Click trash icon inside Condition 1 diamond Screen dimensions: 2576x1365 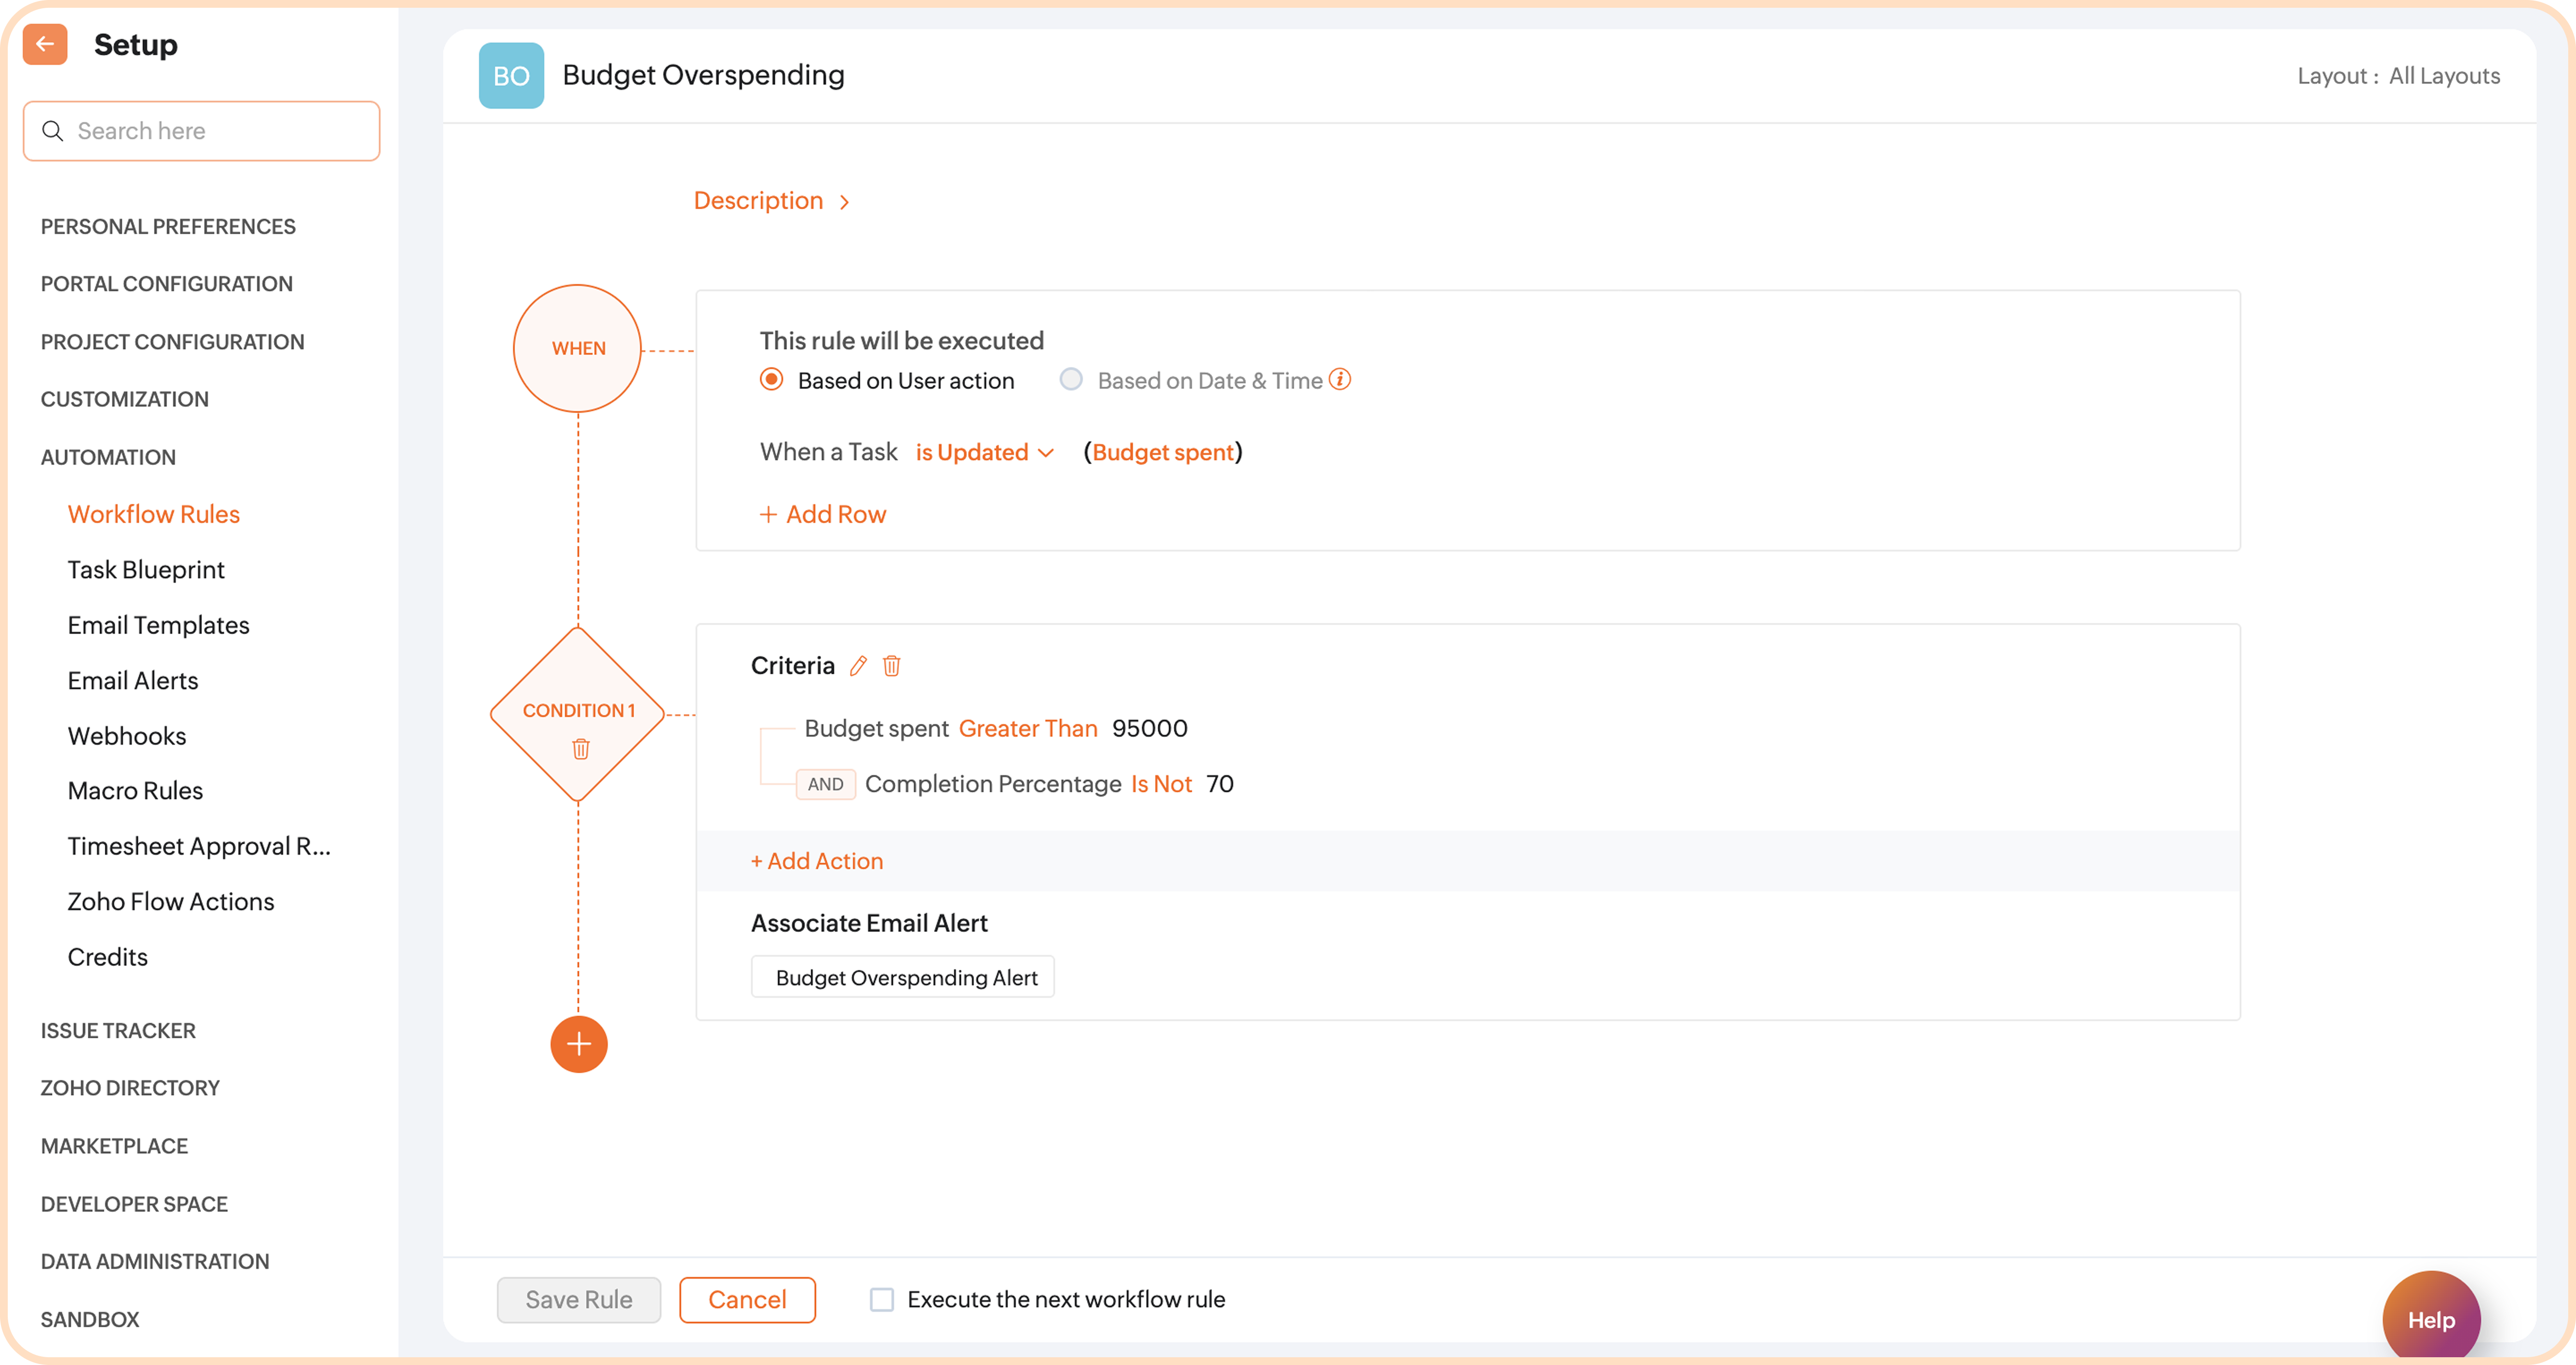(580, 749)
